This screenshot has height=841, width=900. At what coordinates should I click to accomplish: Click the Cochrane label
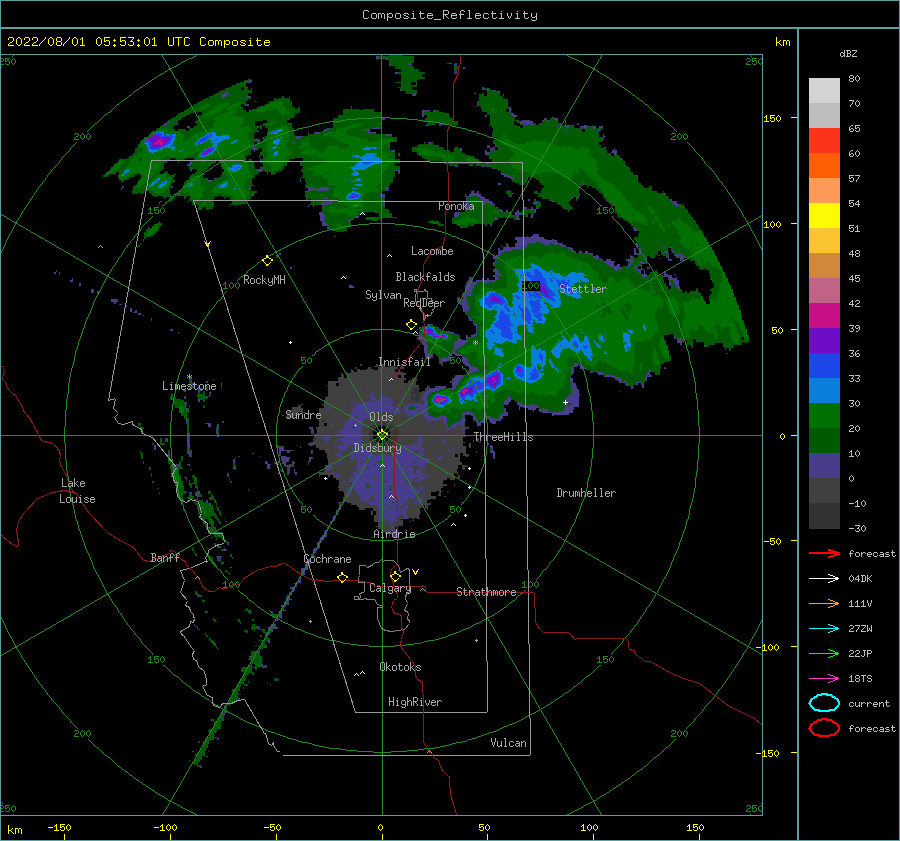click(327, 559)
